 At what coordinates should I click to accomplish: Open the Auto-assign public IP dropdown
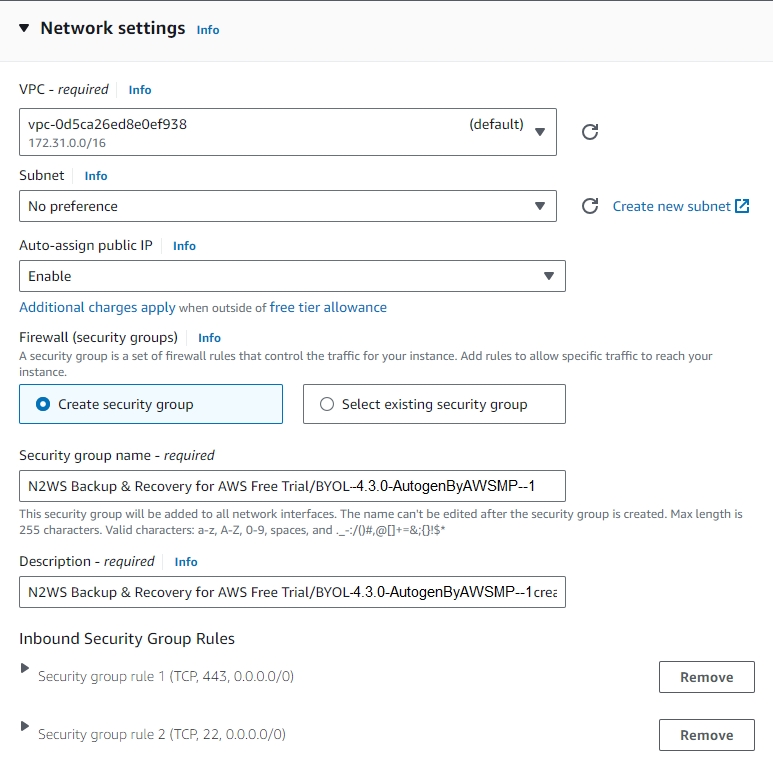click(292, 276)
